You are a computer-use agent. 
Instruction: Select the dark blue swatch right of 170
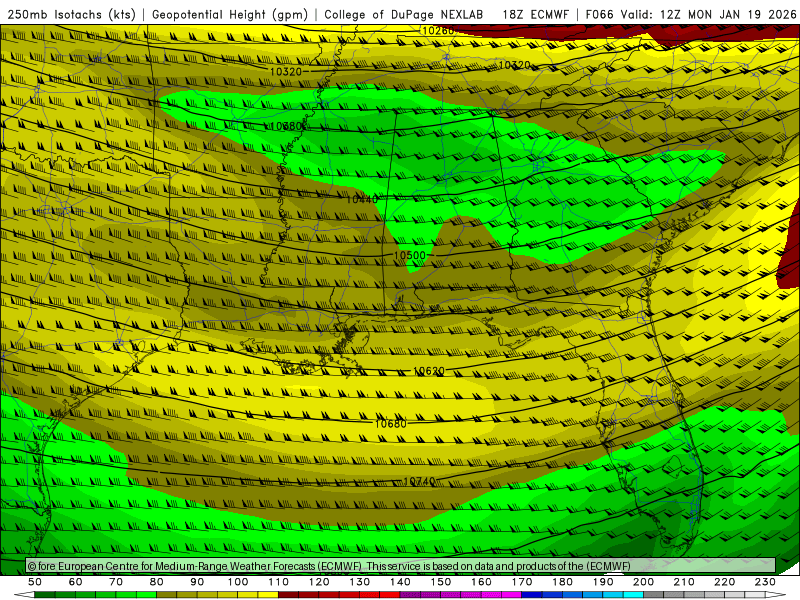pos(532,595)
